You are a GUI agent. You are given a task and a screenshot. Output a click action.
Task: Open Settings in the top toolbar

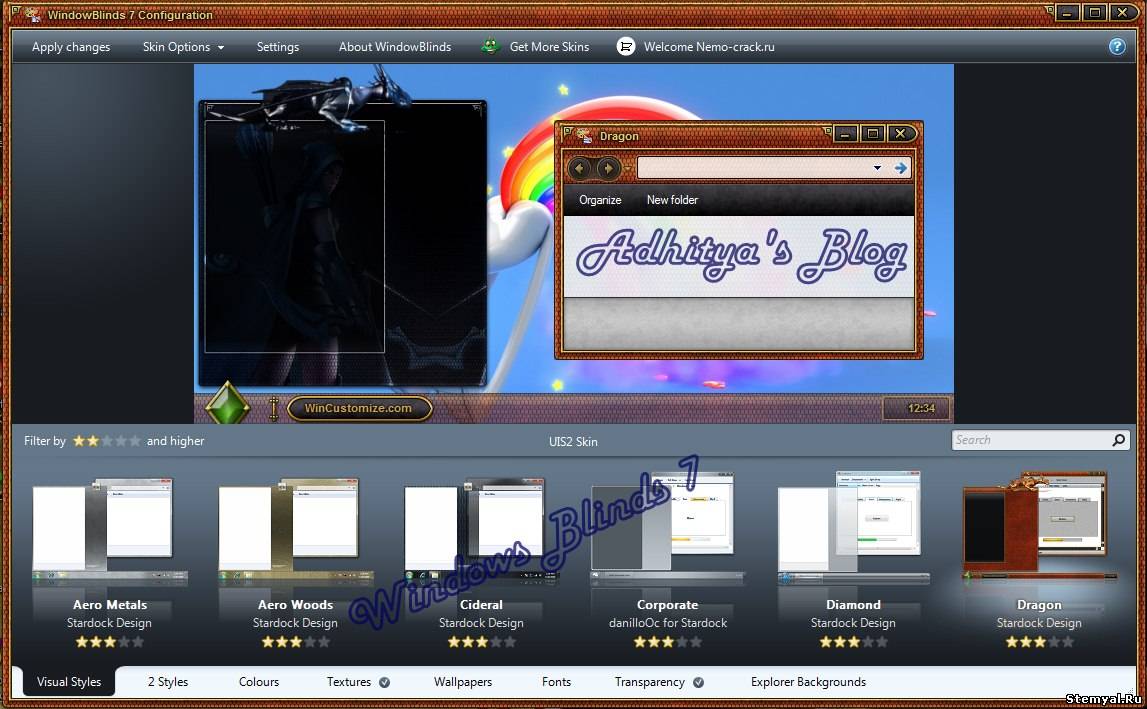(x=278, y=47)
